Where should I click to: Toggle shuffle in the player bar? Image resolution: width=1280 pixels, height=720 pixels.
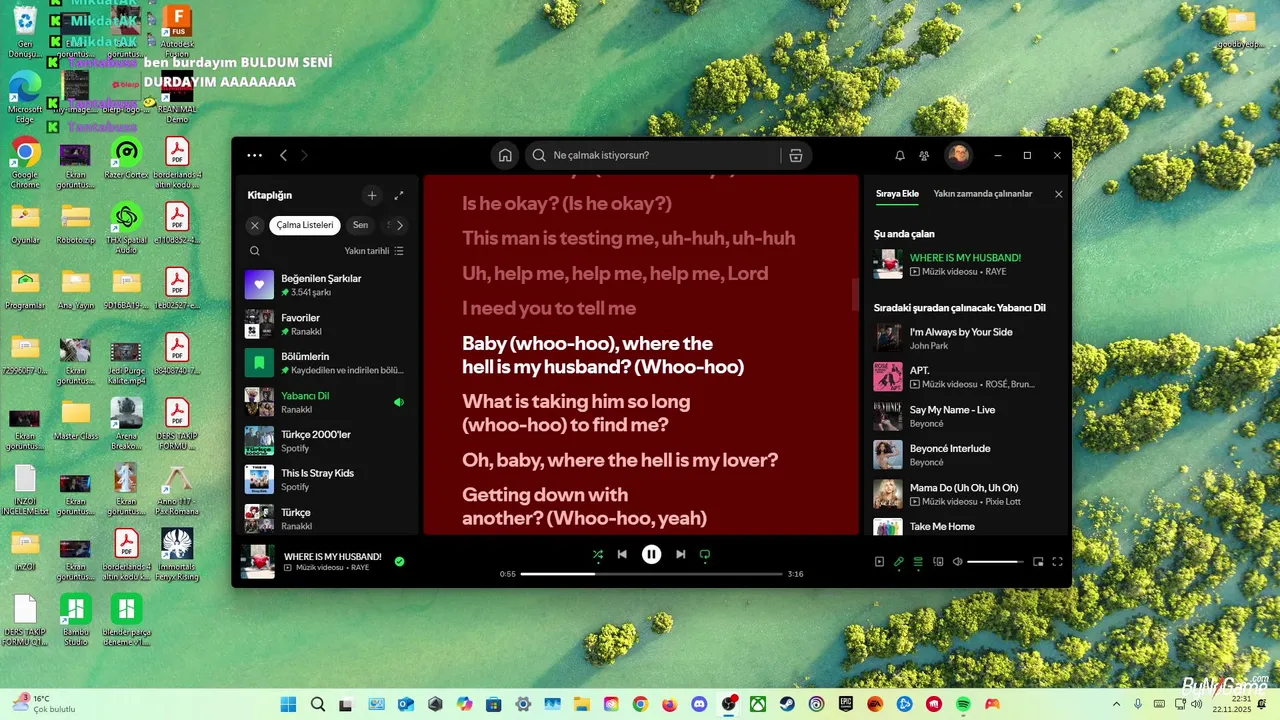point(597,554)
